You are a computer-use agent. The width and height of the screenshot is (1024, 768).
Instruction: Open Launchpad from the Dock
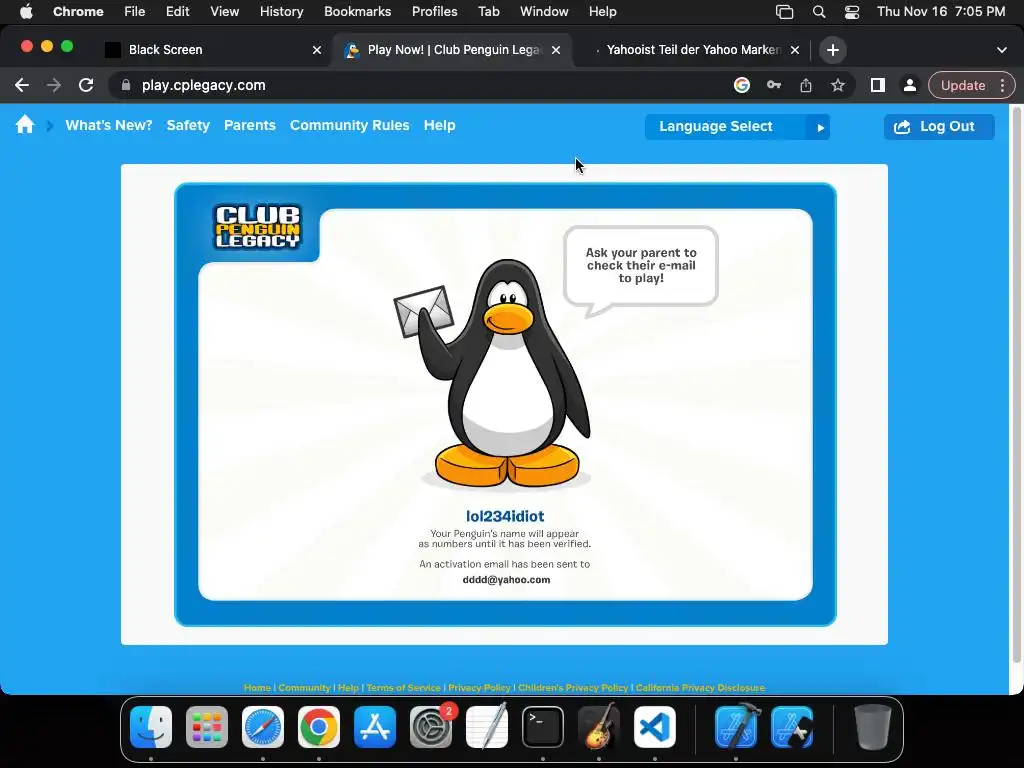click(x=207, y=727)
